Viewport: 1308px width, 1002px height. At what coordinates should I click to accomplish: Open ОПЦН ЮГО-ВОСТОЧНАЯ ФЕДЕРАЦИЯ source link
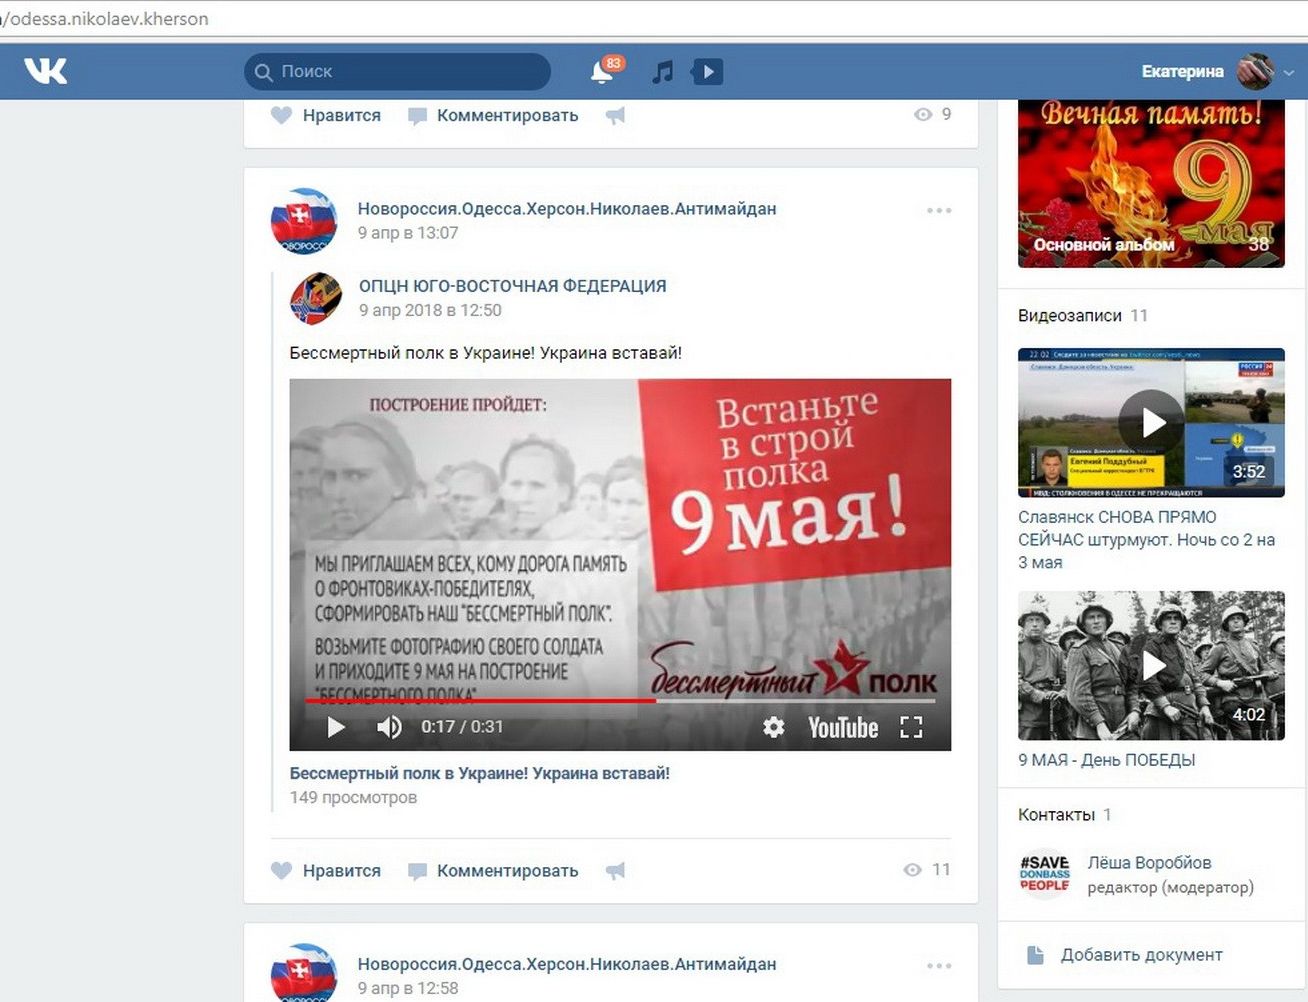[x=512, y=286]
